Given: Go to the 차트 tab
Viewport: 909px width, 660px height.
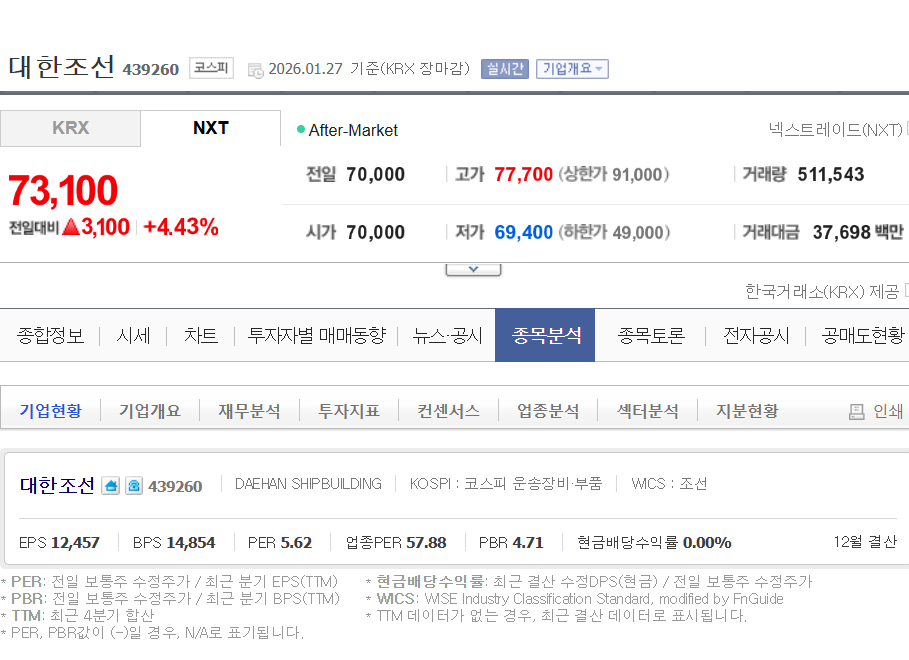Looking at the screenshot, I should pos(201,336).
